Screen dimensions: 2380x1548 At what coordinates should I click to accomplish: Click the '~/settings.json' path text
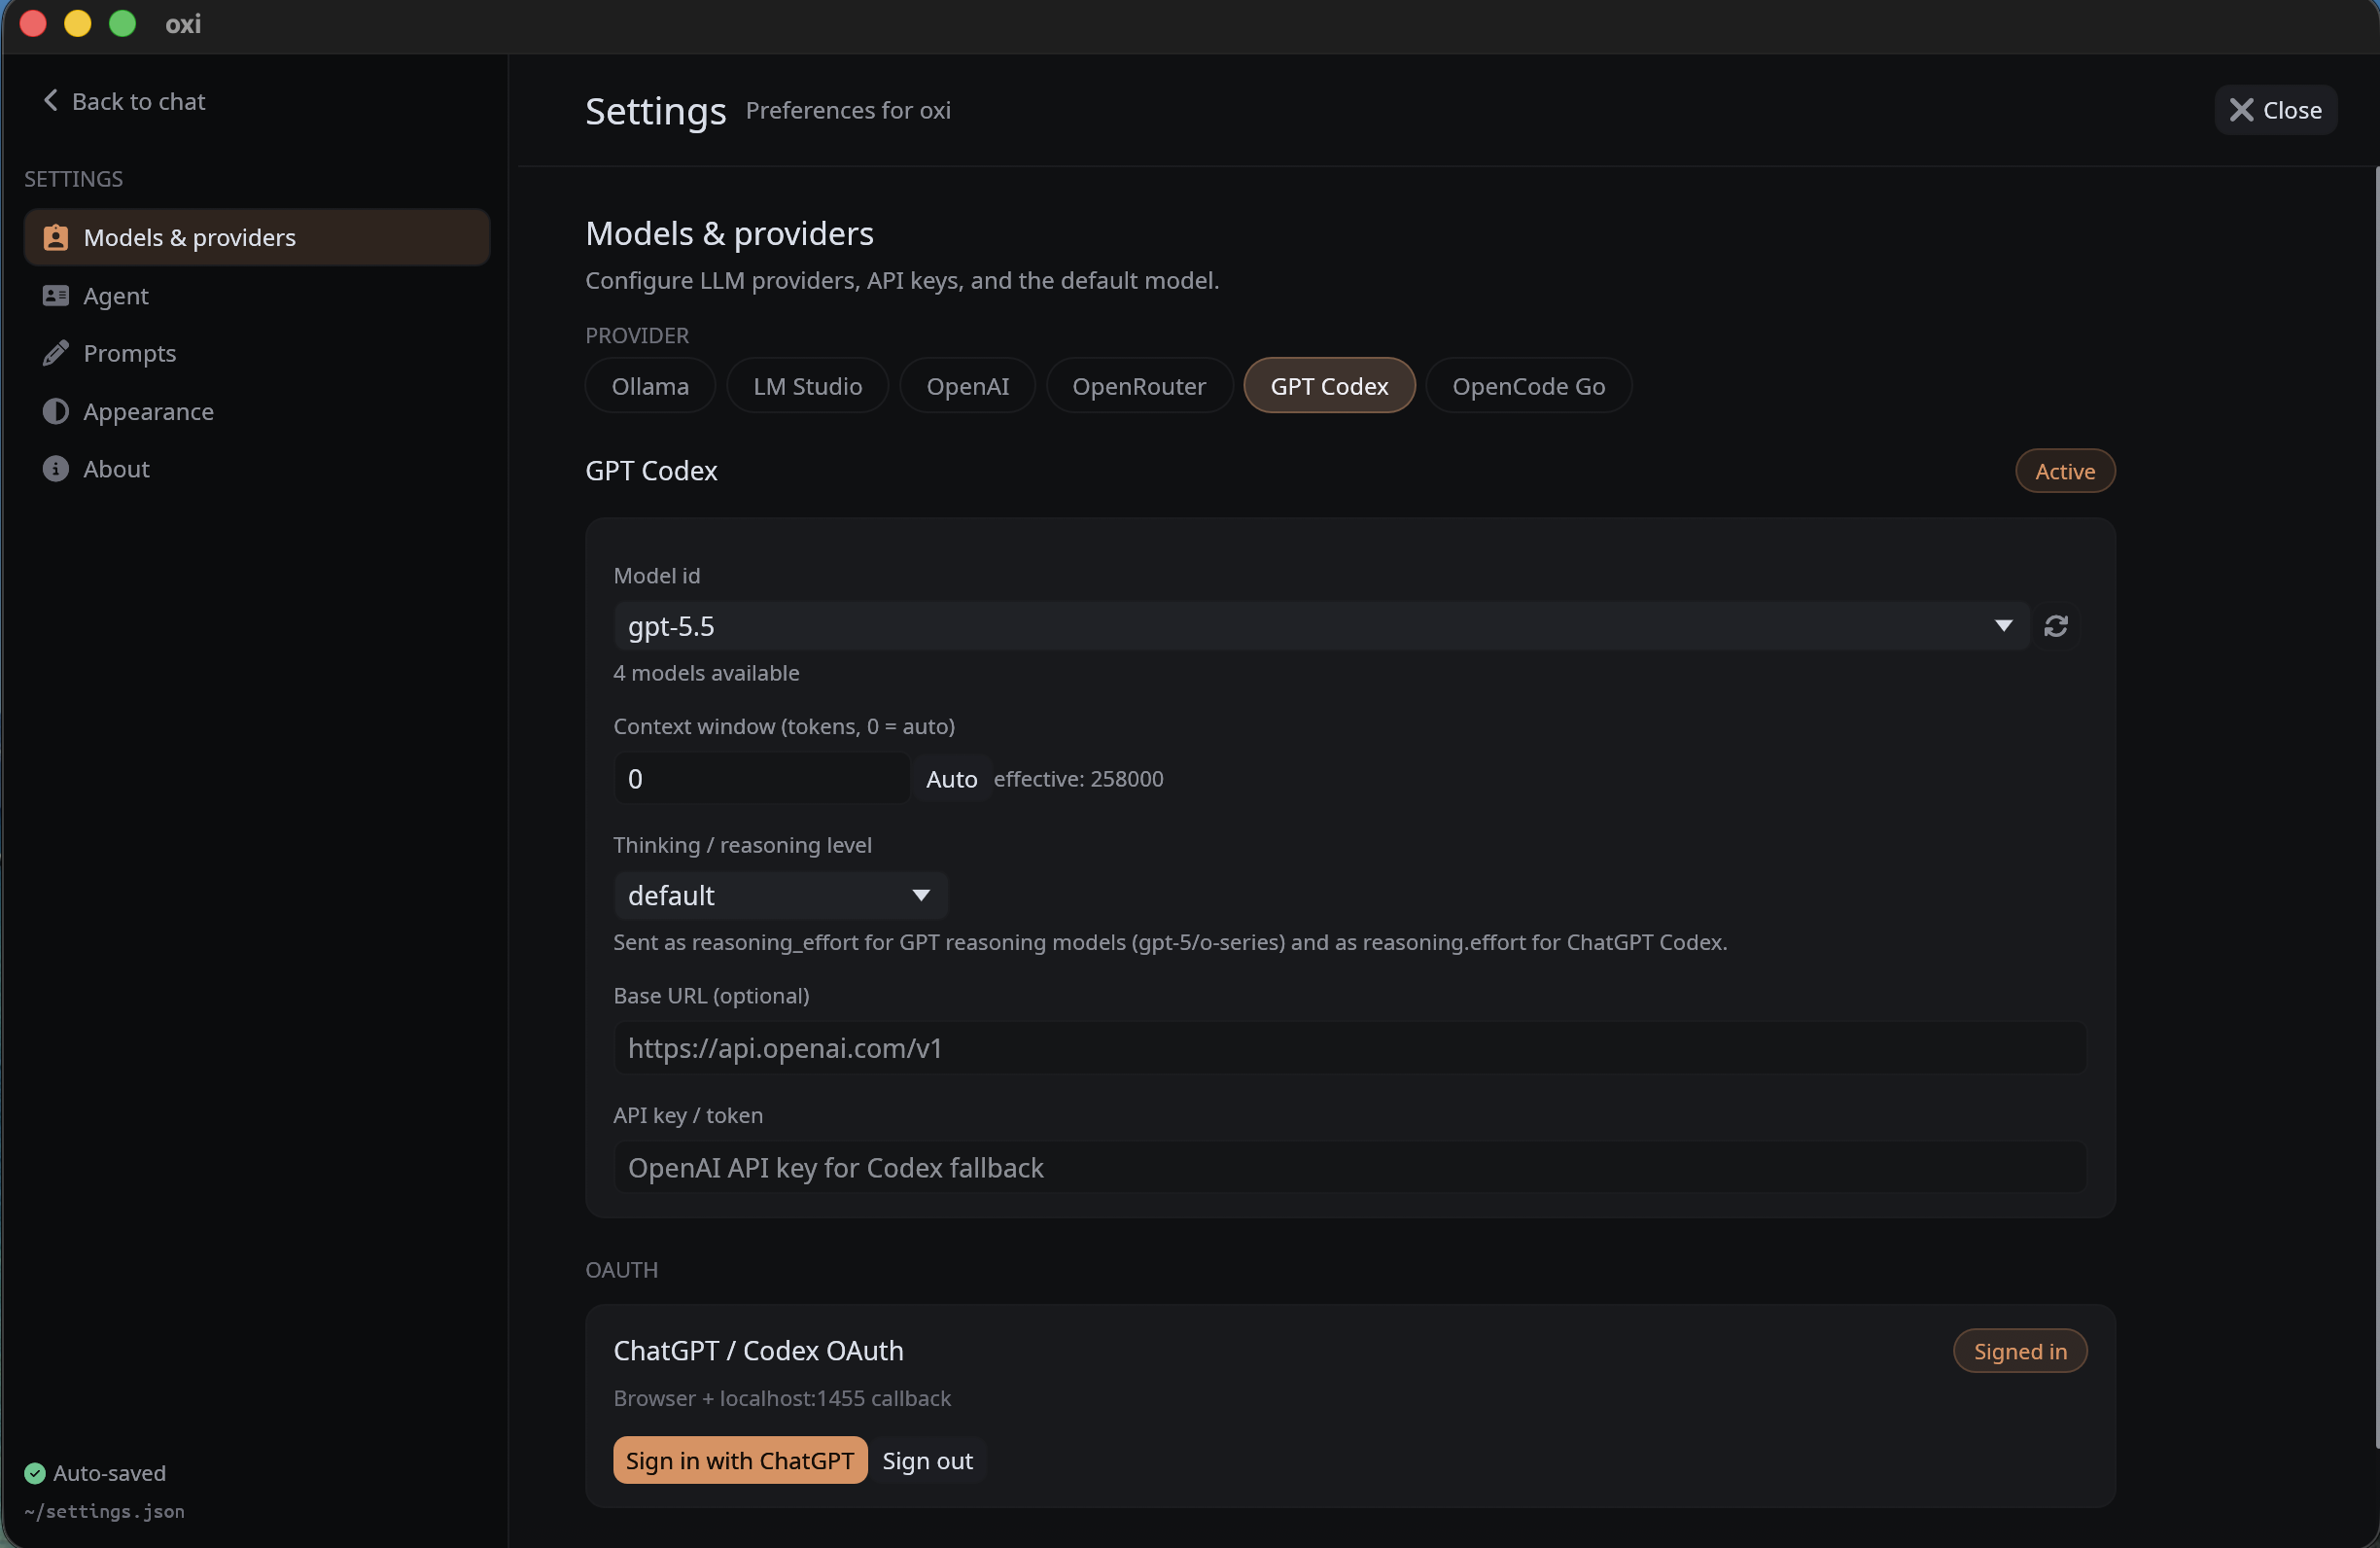[x=105, y=1511]
